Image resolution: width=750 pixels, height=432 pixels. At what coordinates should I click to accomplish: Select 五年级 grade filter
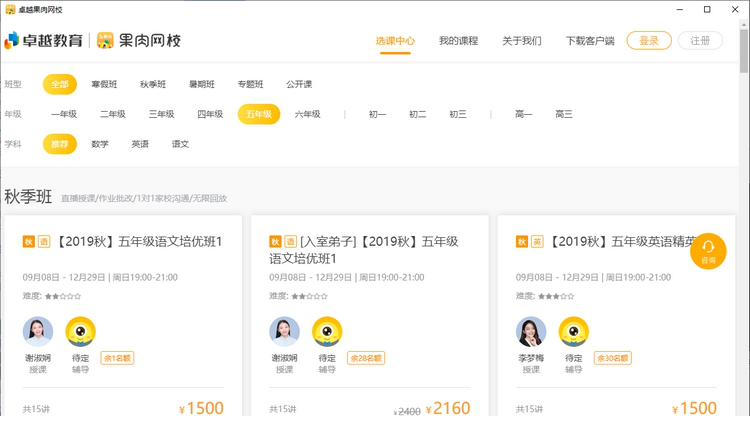(x=259, y=114)
